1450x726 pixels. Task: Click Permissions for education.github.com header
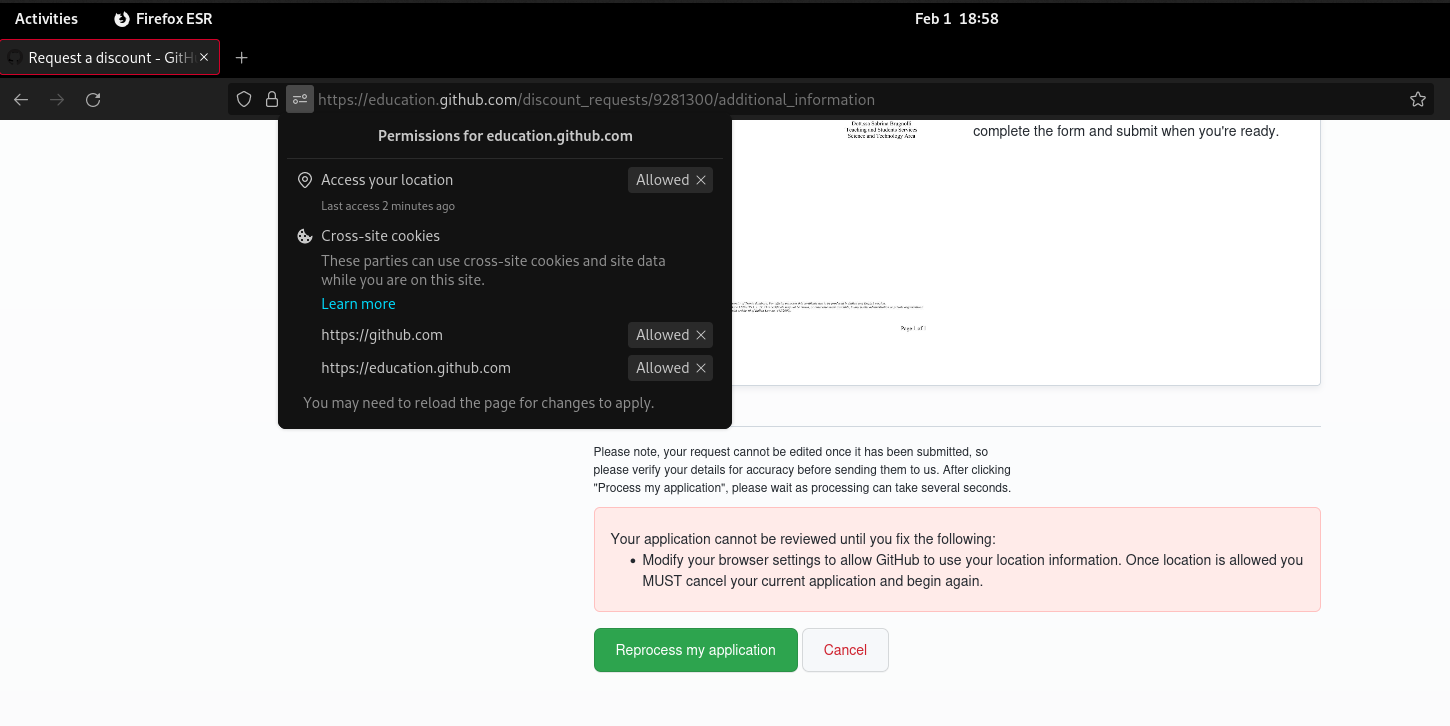click(505, 136)
